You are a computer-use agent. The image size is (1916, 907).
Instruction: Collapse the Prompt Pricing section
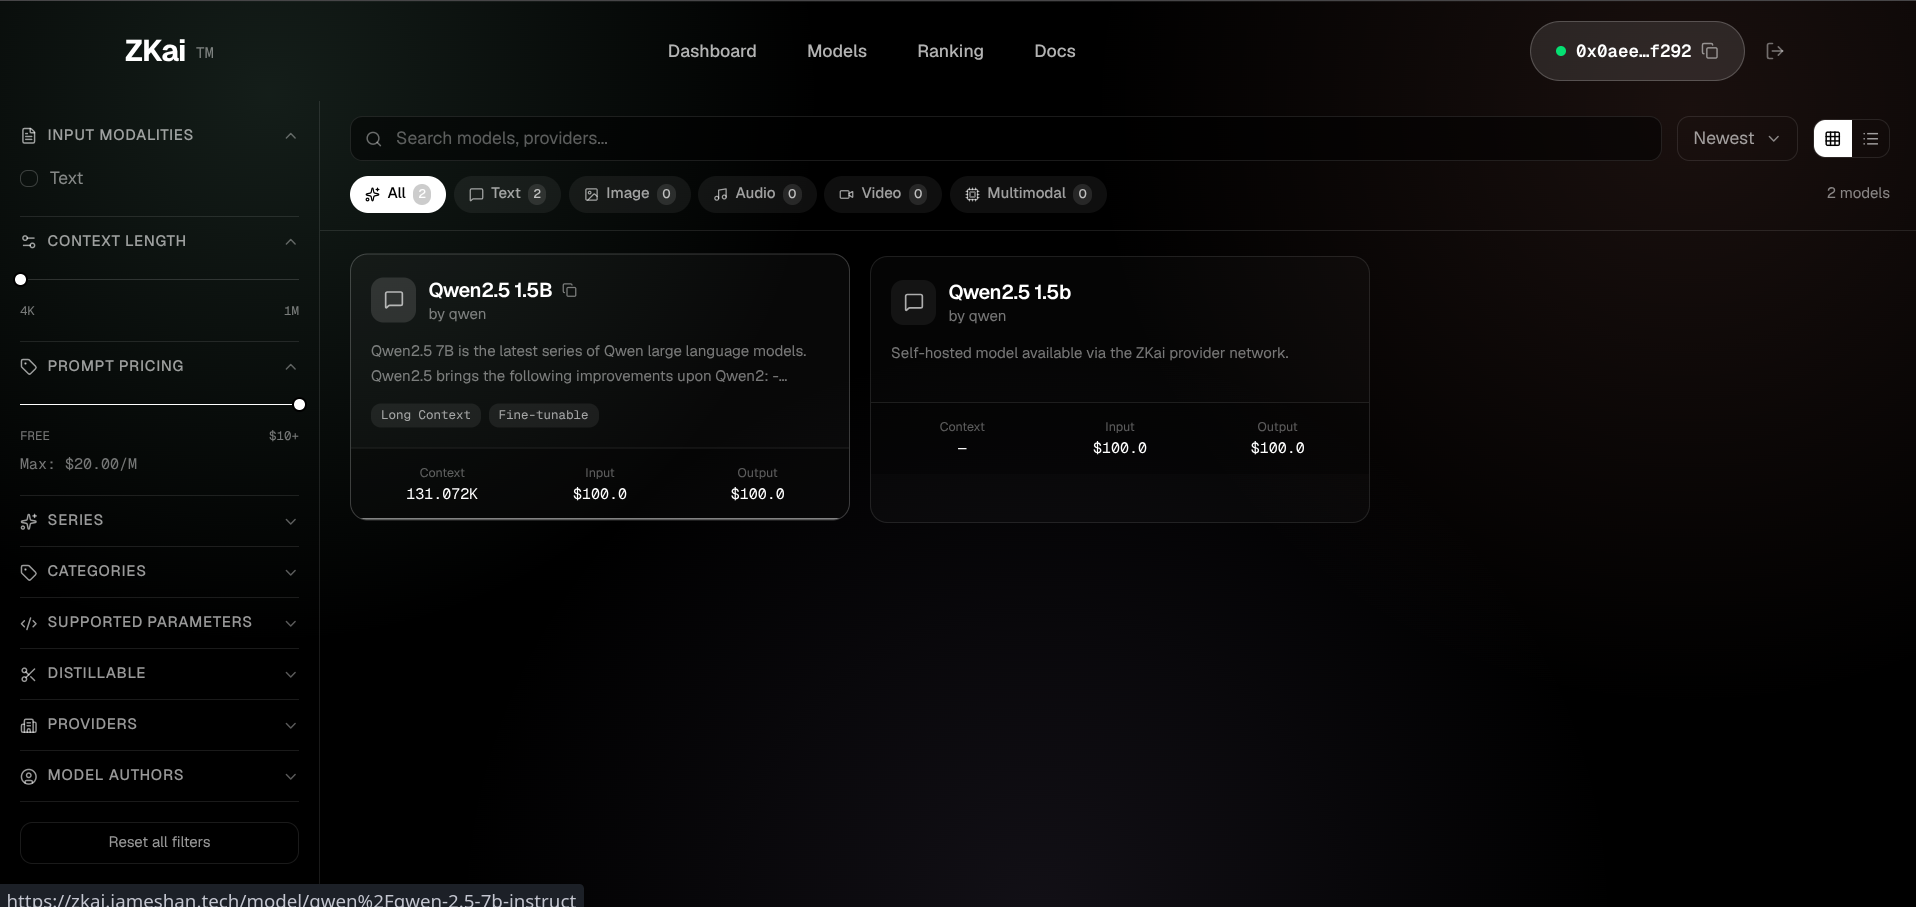[291, 367]
